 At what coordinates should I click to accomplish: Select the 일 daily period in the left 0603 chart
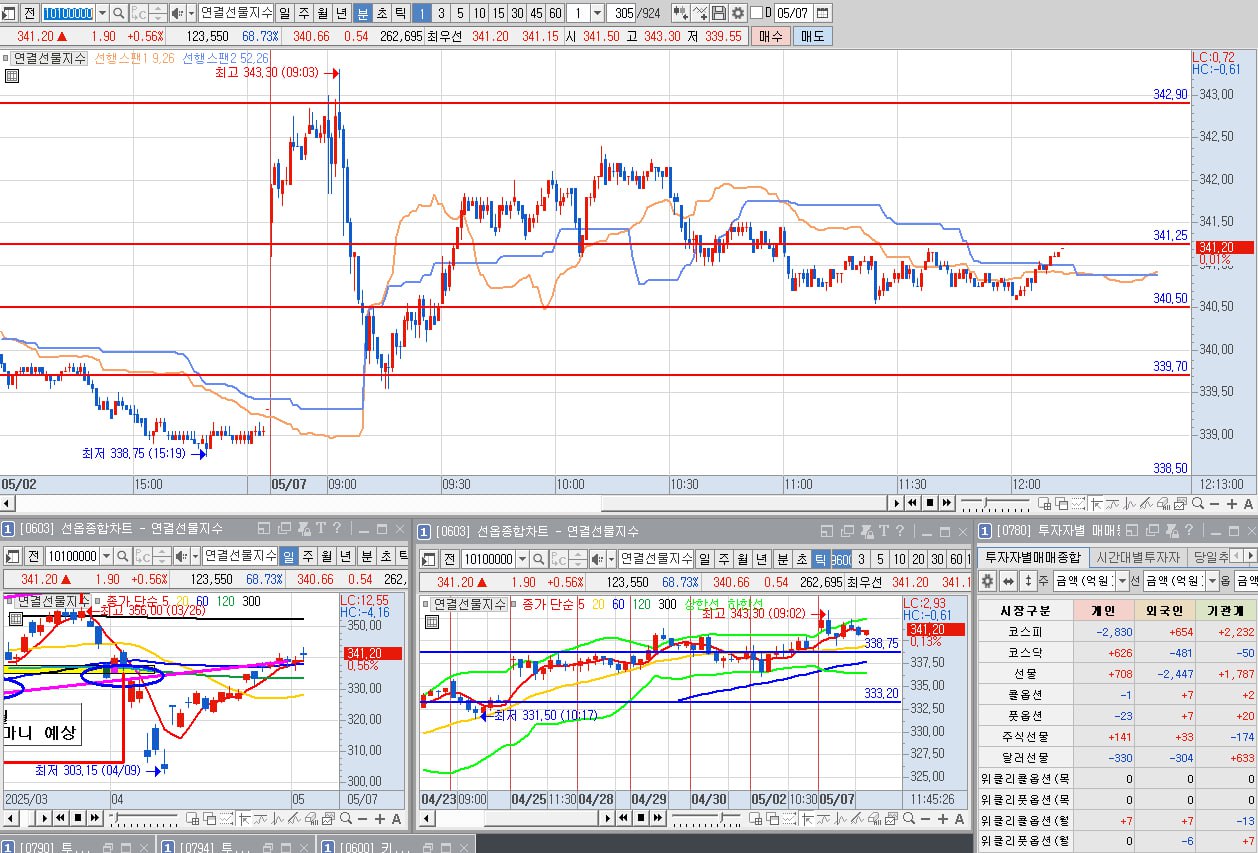point(288,556)
